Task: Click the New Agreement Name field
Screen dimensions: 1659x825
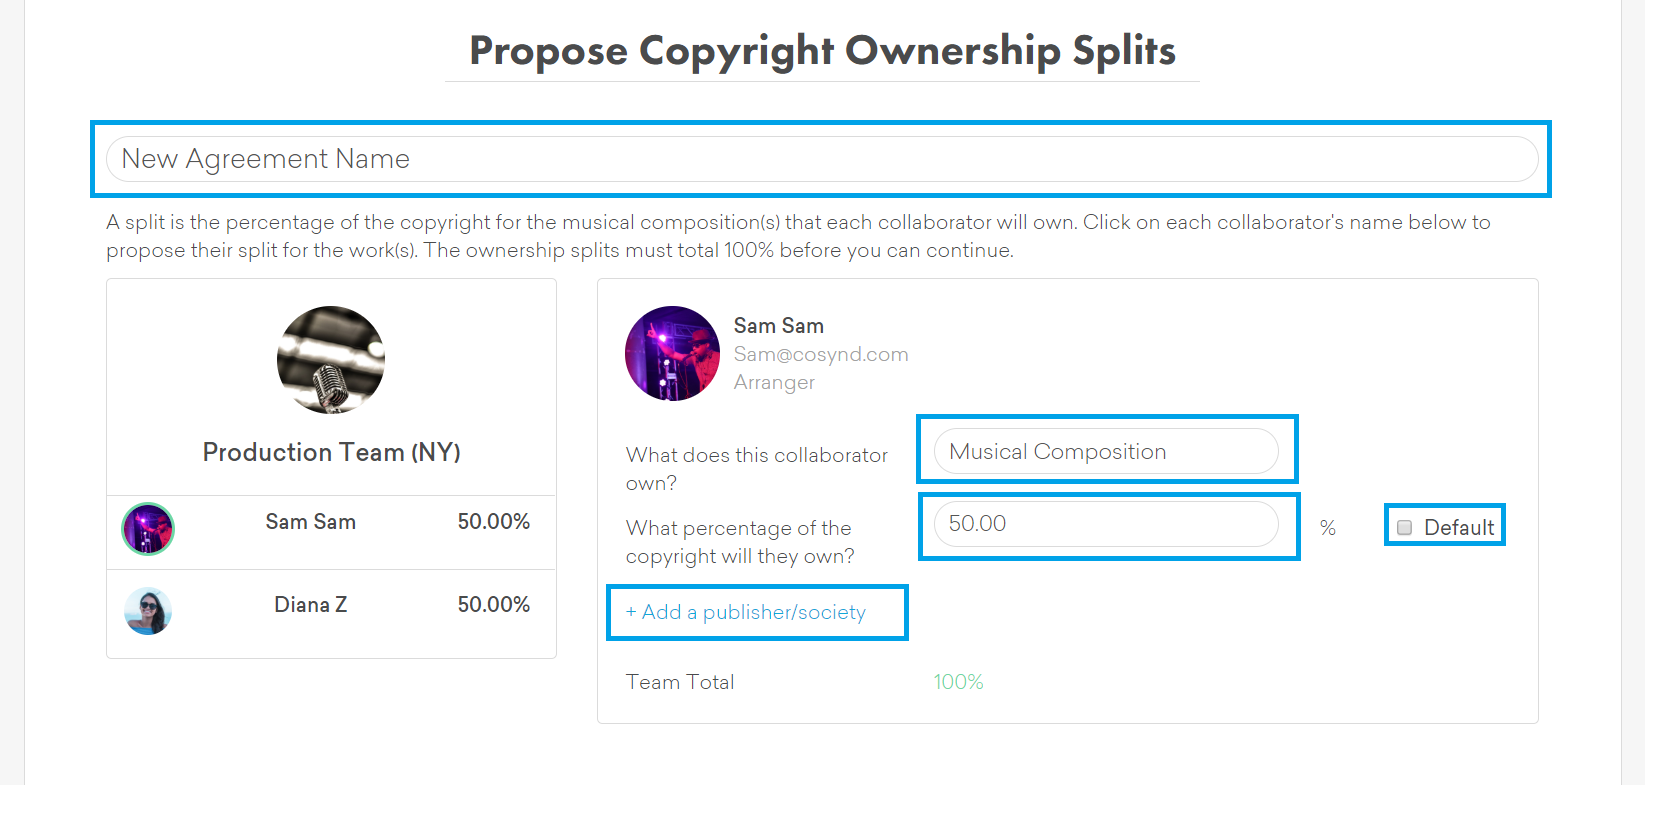Action: (x=820, y=159)
